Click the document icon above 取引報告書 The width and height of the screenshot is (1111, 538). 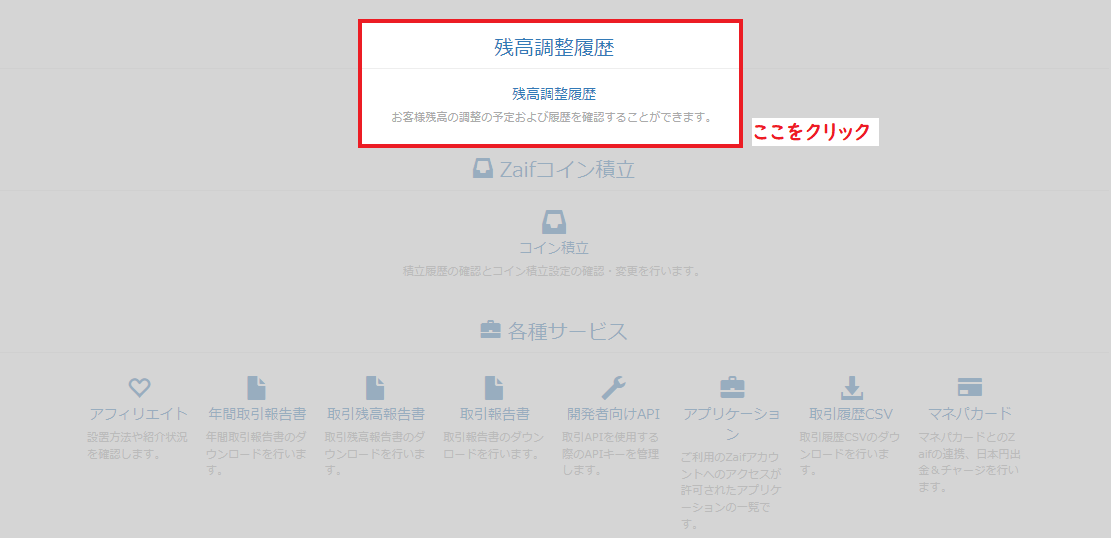494,388
